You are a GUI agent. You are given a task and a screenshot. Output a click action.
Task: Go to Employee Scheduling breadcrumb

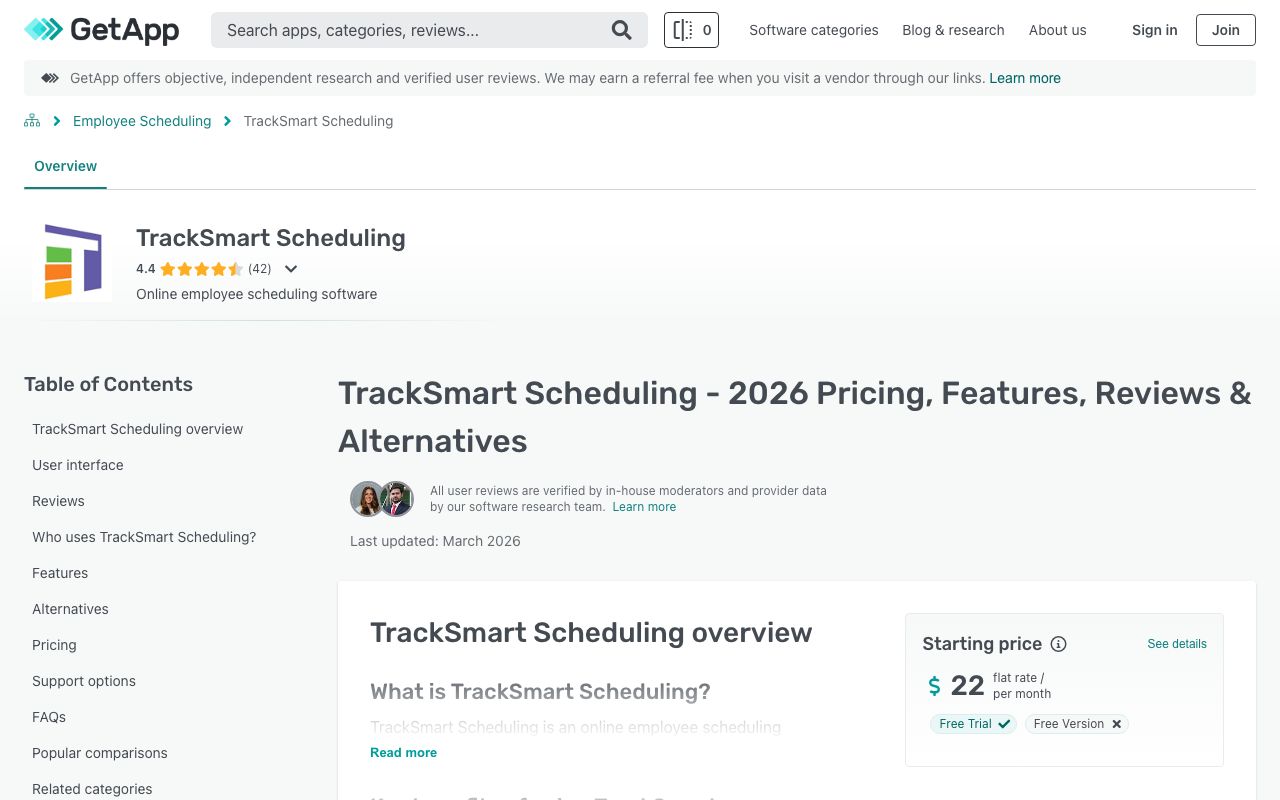tap(142, 121)
